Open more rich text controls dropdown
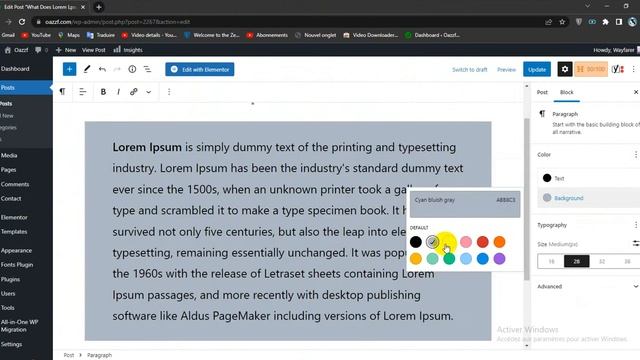The height and width of the screenshot is (360, 640). [149, 92]
